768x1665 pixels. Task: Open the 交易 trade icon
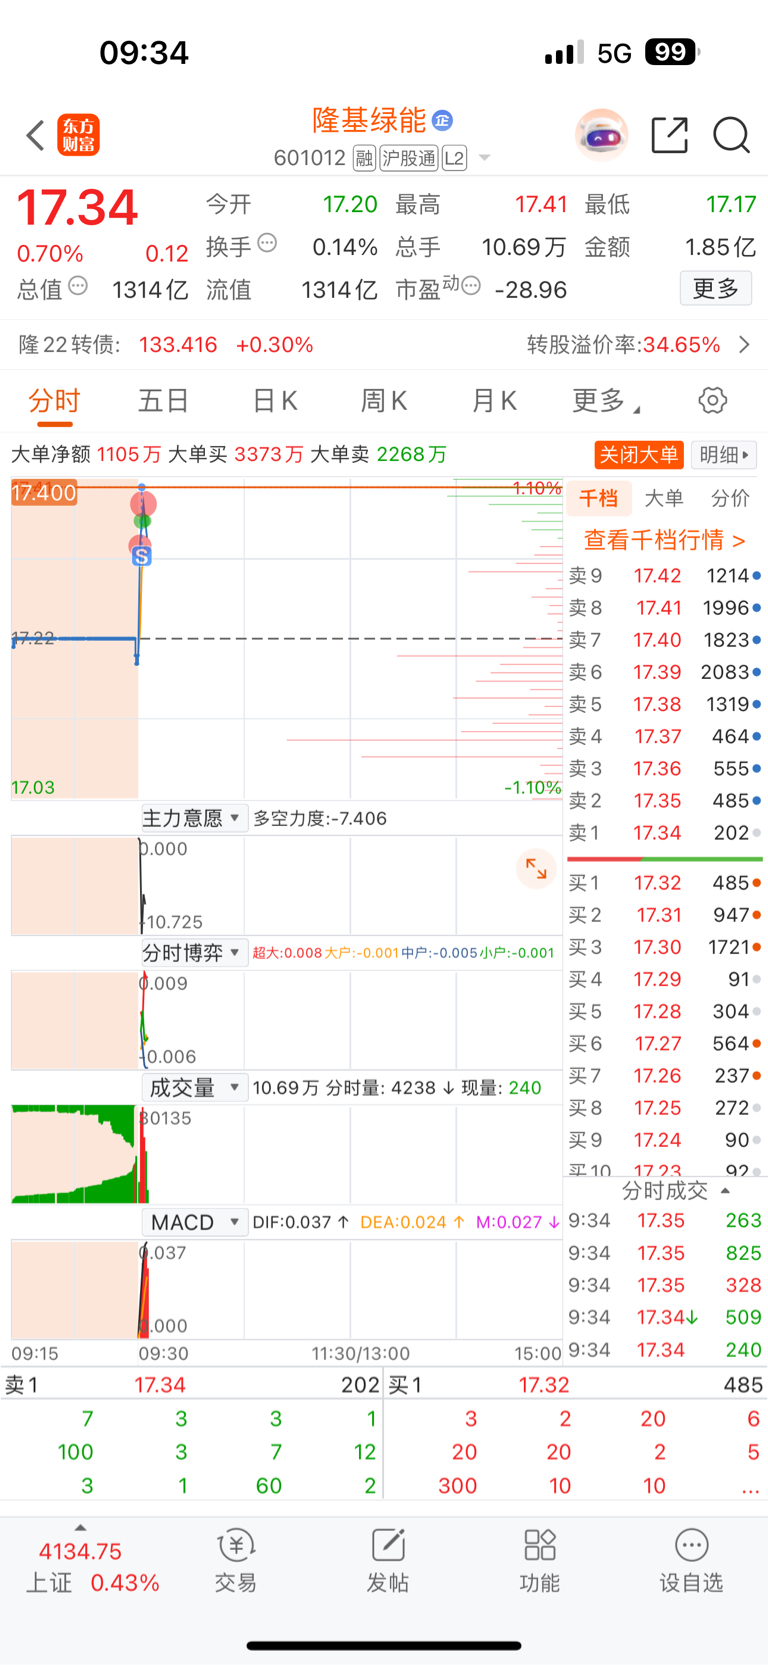[x=236, y=1560]
